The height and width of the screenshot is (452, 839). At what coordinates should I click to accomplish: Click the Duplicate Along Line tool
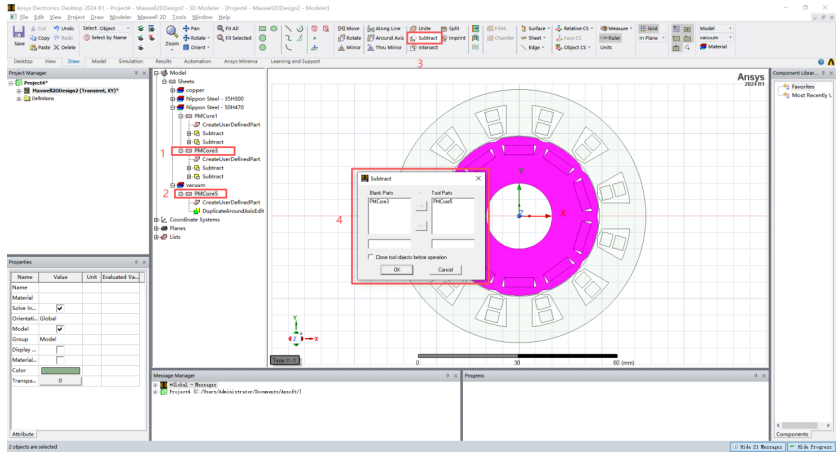(384, 28)
